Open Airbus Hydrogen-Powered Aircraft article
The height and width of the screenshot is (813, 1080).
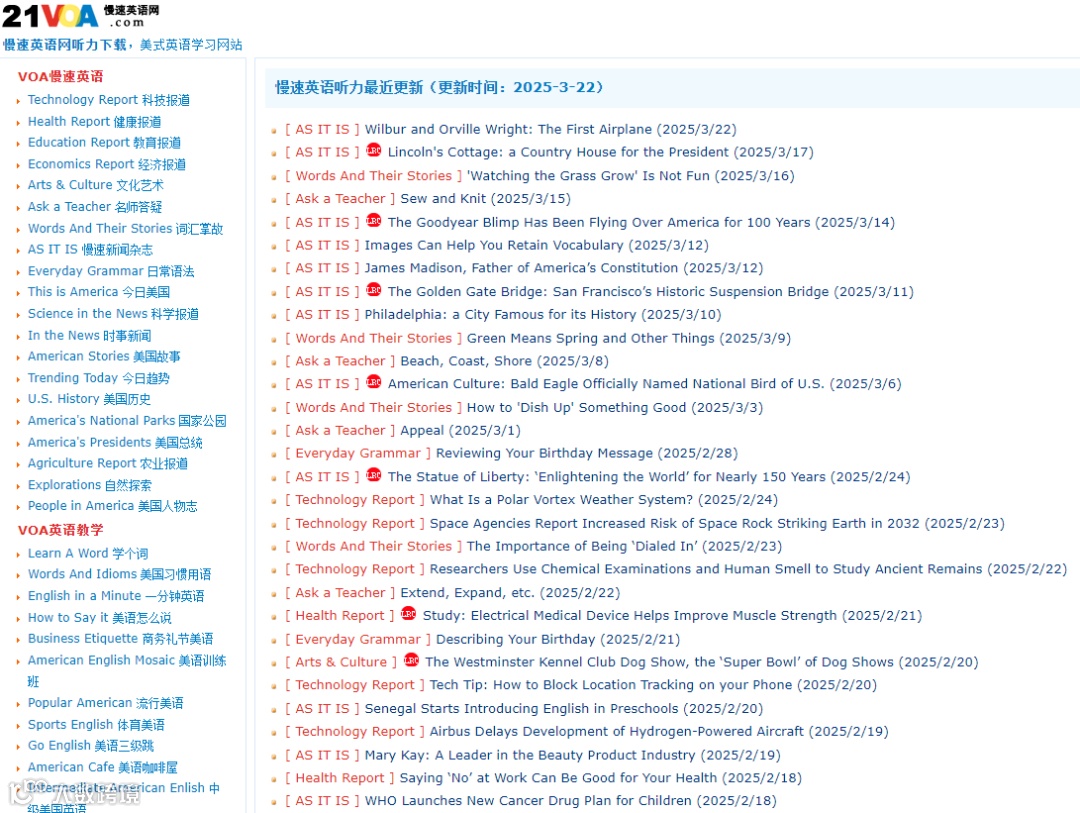coord(659,732)
